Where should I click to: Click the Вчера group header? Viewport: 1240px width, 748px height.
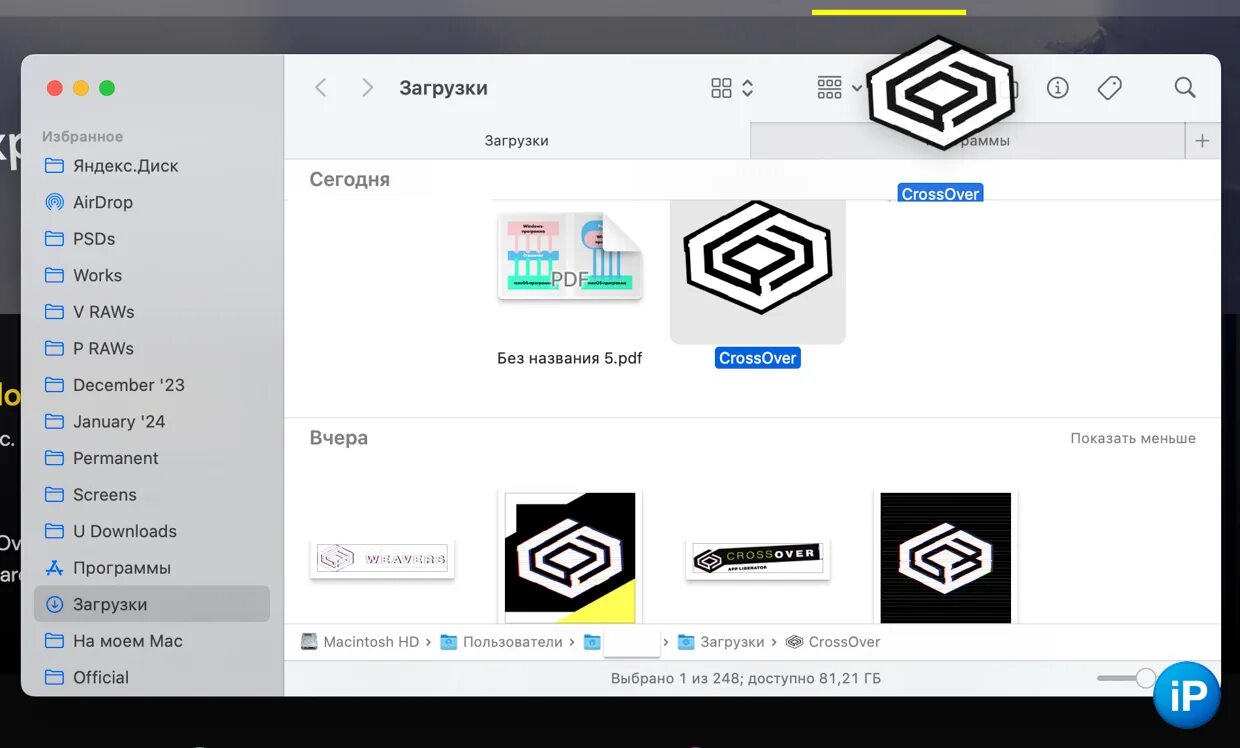coord(338,438)
